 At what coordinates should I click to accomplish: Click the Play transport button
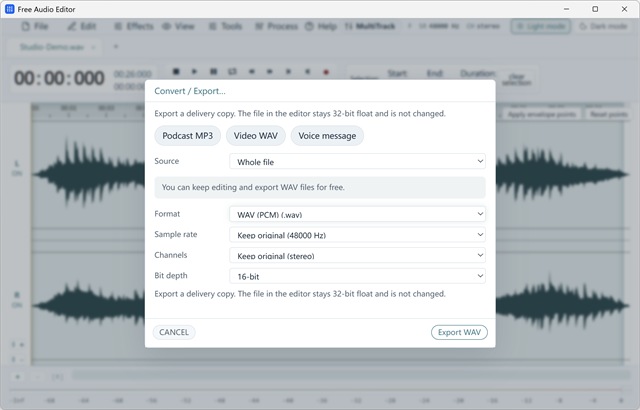(195, 71)
